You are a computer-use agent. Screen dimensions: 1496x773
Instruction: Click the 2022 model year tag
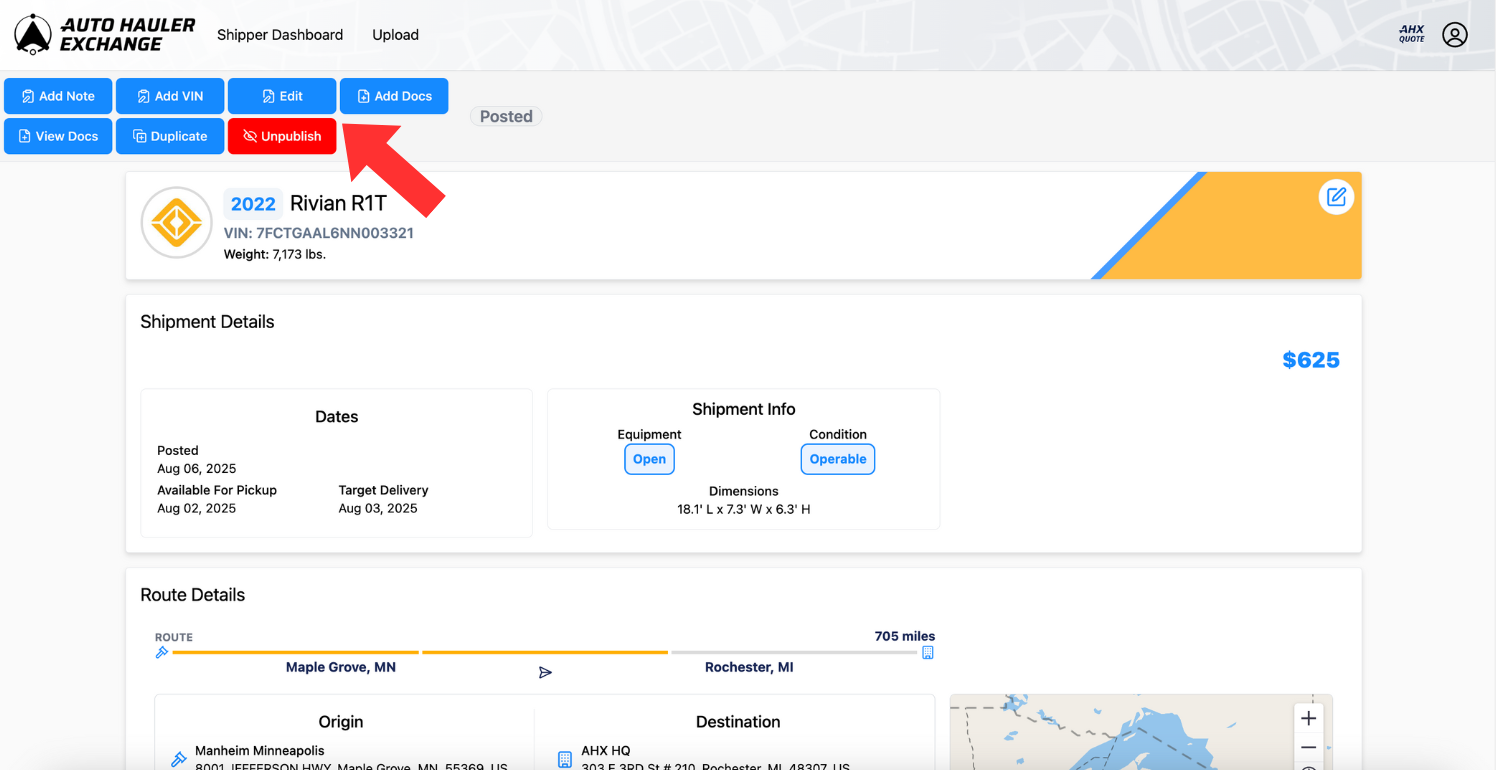(253, 204)
